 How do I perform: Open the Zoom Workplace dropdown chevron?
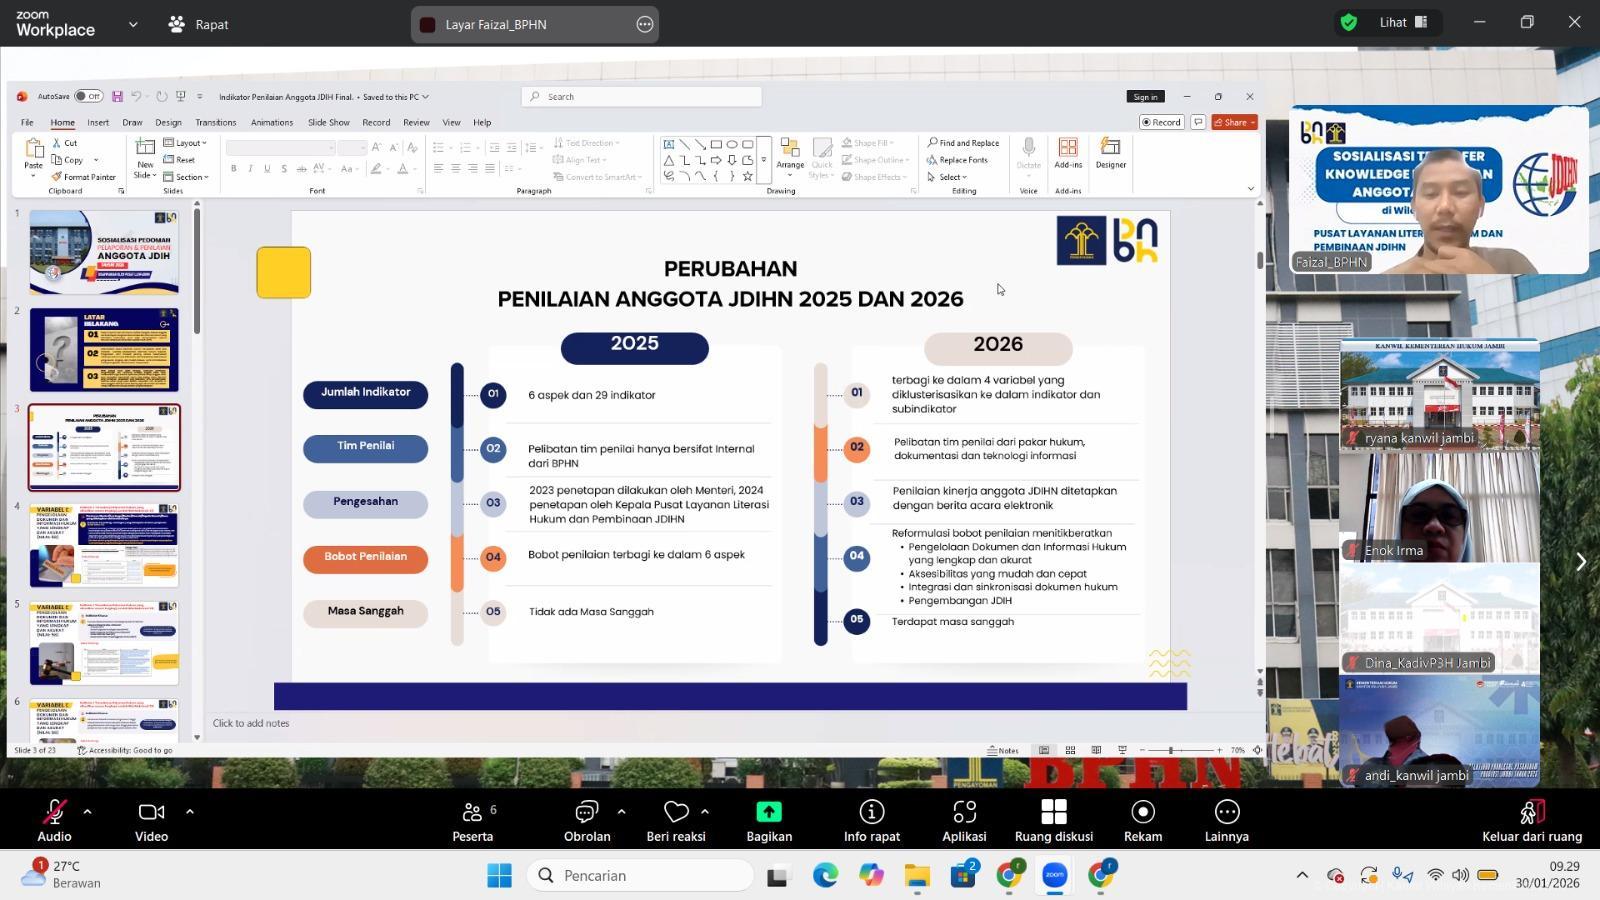click(133, 24)
